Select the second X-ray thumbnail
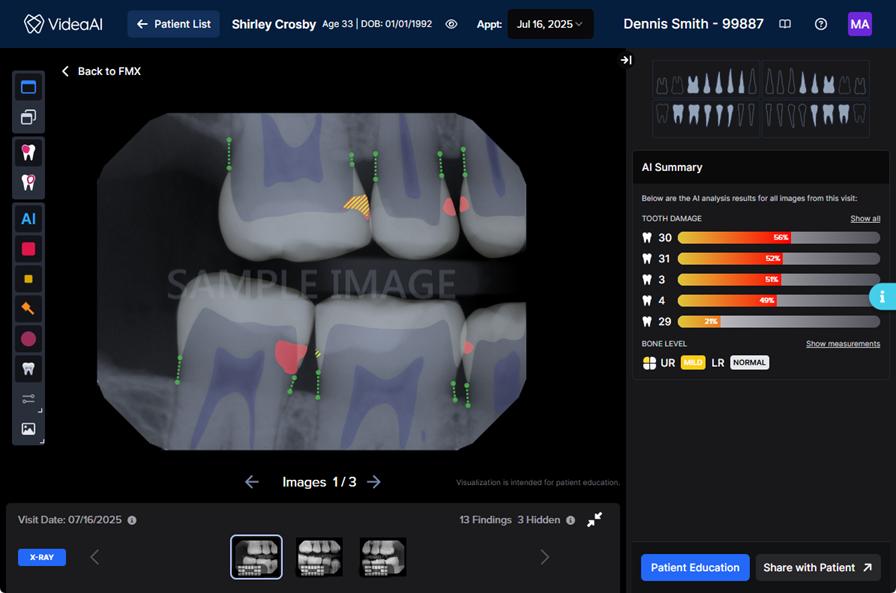896x593 pixels. point(319,557)
